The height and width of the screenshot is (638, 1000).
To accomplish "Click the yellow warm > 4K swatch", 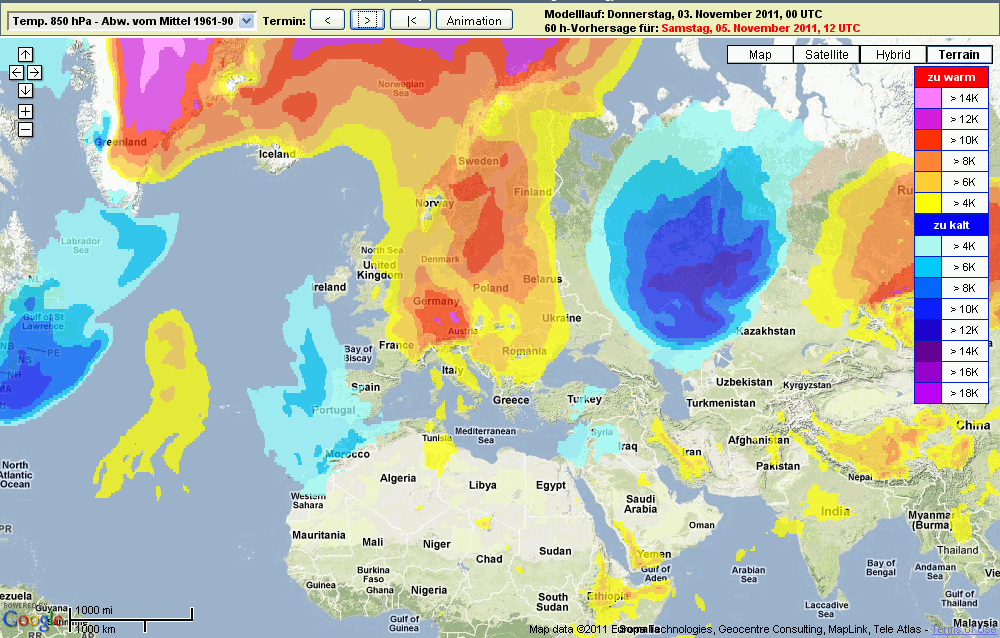I will (x=928, y=204).
